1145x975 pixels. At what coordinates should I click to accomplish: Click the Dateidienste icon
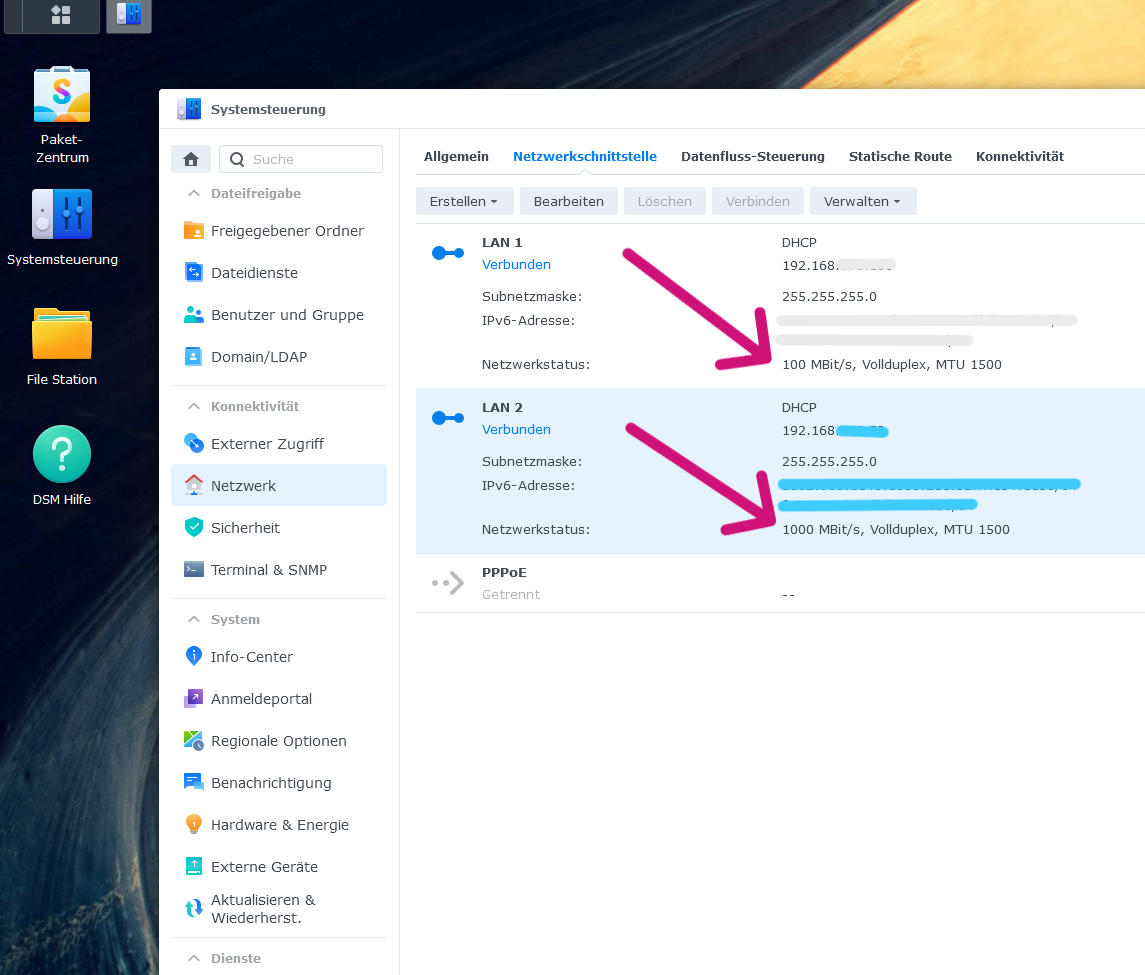tap(194, 272)
